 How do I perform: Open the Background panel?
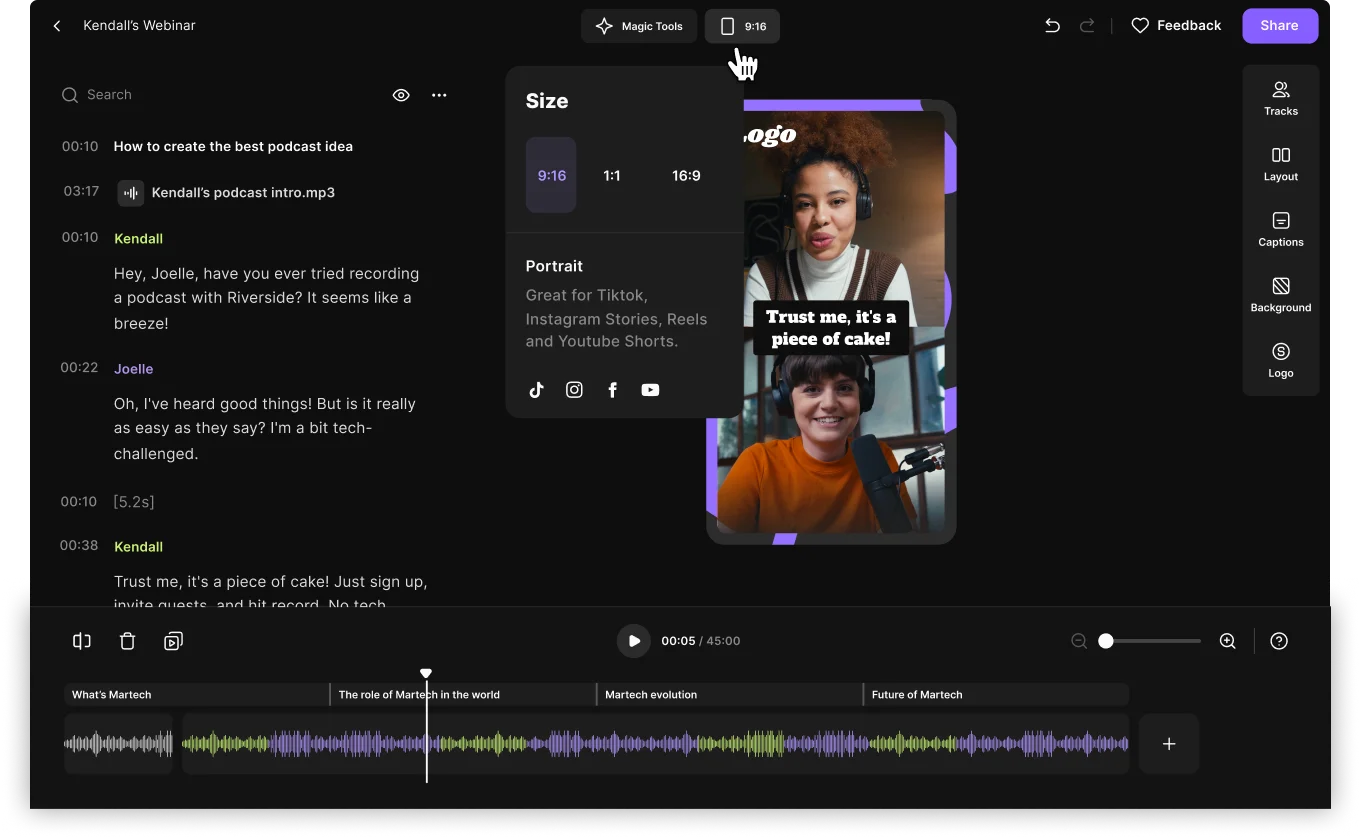[1280, 294]
